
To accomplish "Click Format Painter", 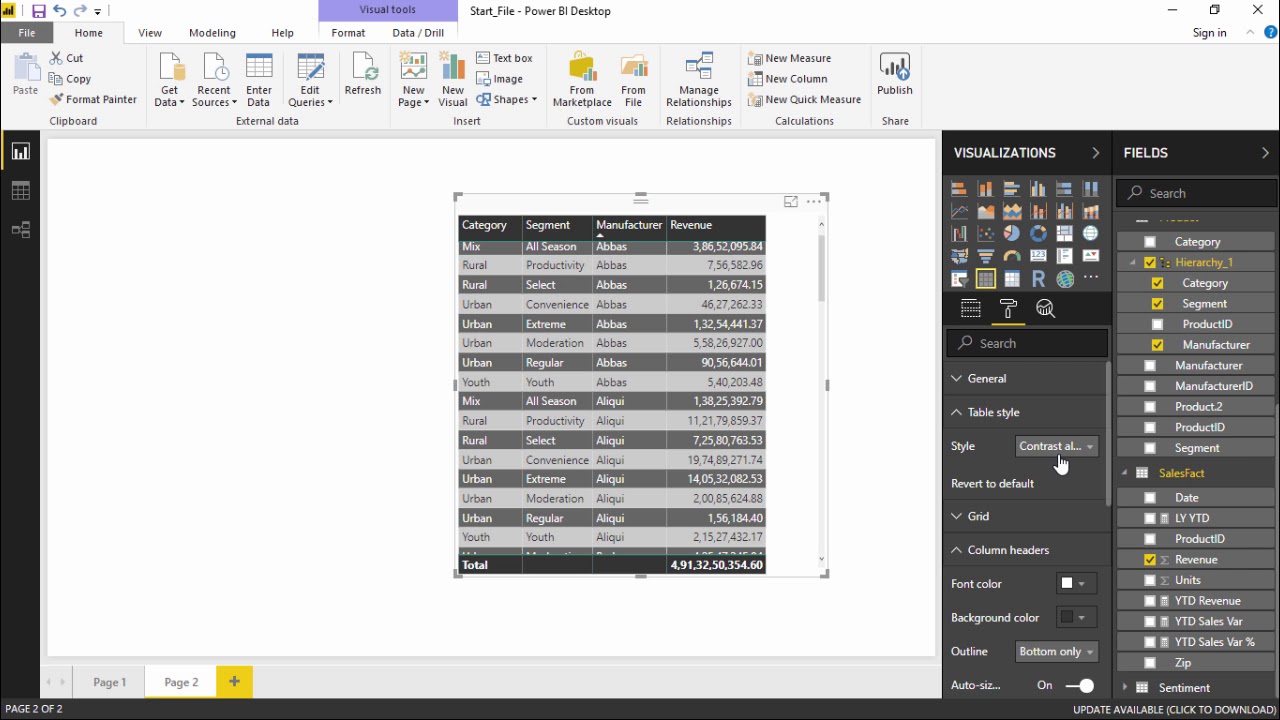I will pyautogui.click(x=93, y=99).
